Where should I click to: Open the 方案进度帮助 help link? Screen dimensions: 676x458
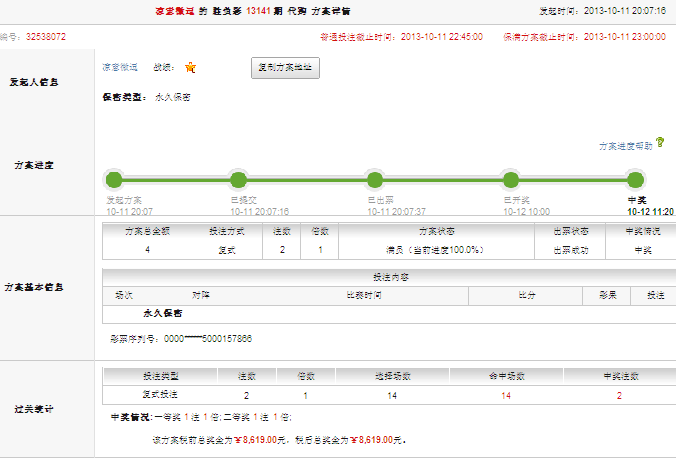(625, 146)
